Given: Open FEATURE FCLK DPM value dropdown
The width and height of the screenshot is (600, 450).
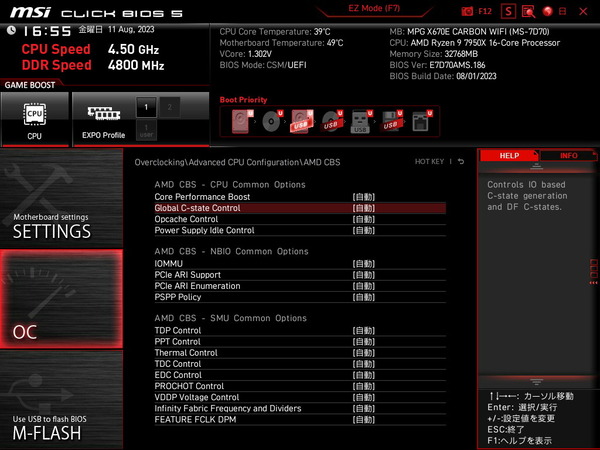Looking at the screenshot, I should 364,420.
